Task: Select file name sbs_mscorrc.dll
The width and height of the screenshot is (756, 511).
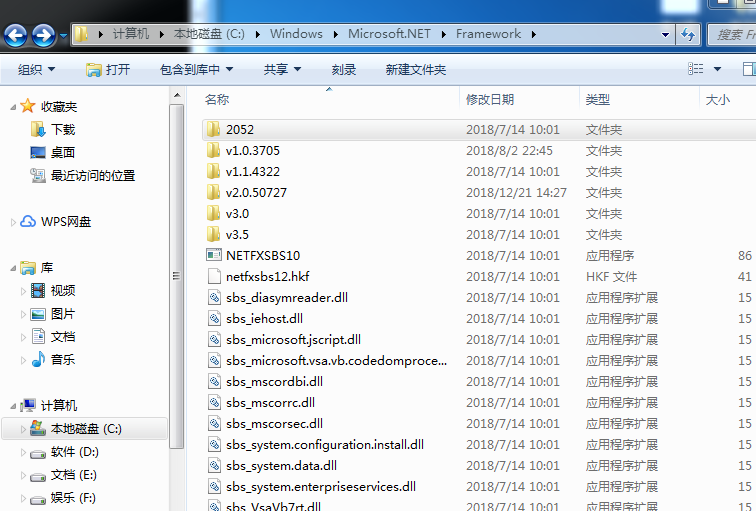Action: 270,403
